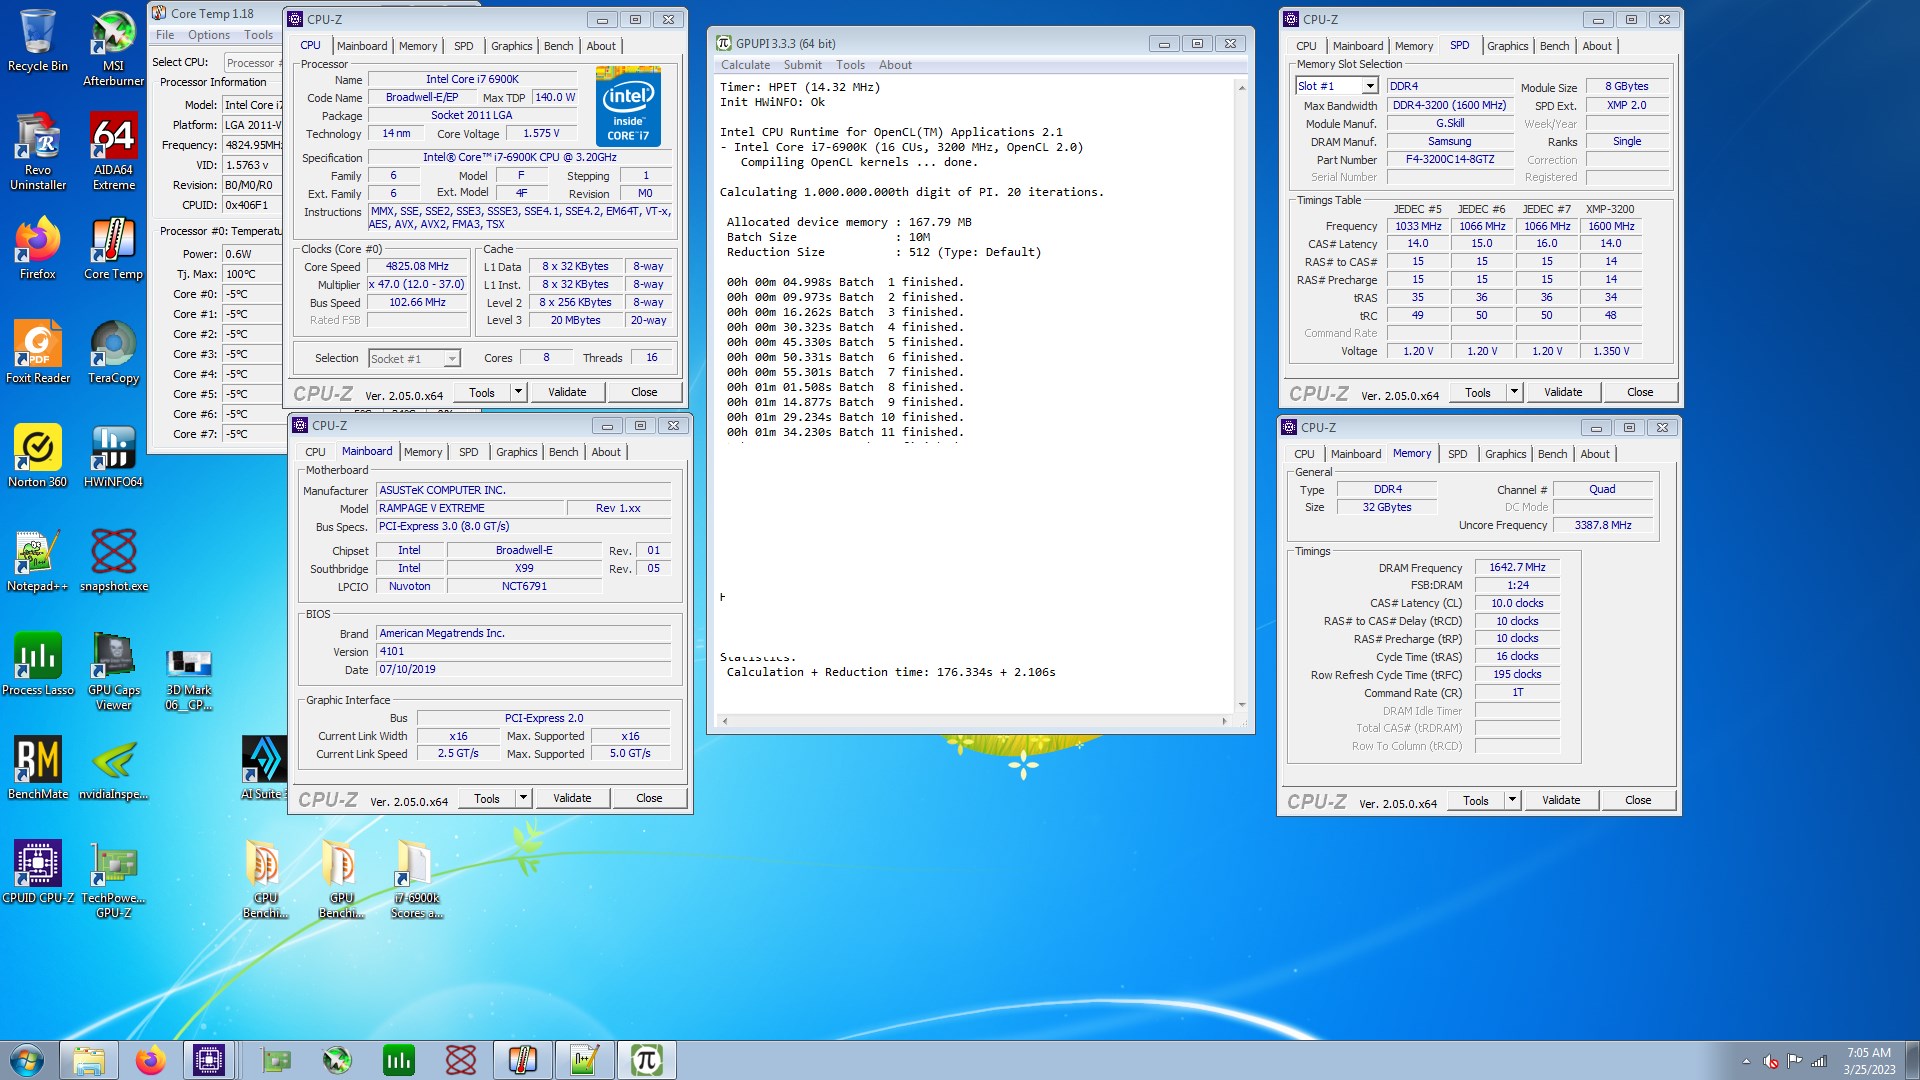Screen dimensions: 1920x1080
Task: Open Windows Explorer from the taskbar
Action: click(89, 1060)
